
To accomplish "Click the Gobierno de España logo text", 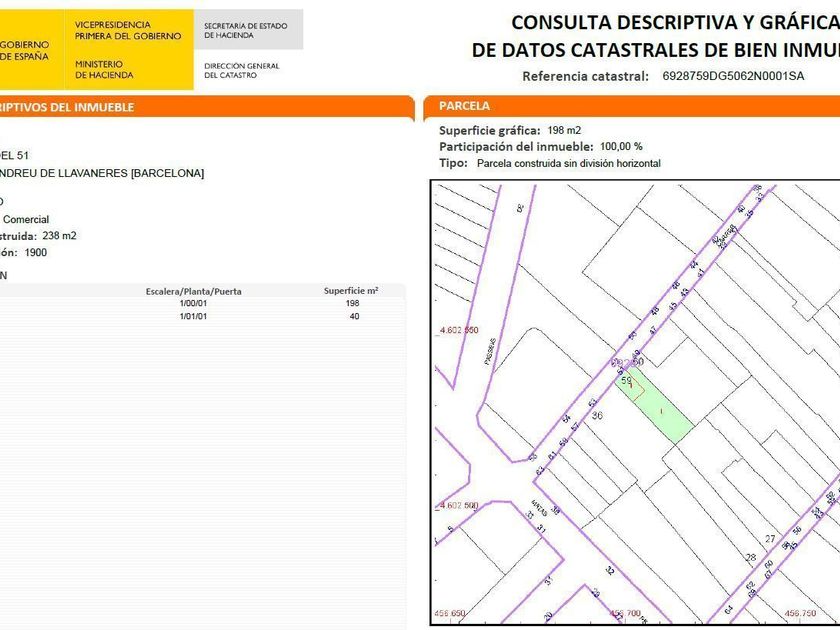I will tap(24, 50).
